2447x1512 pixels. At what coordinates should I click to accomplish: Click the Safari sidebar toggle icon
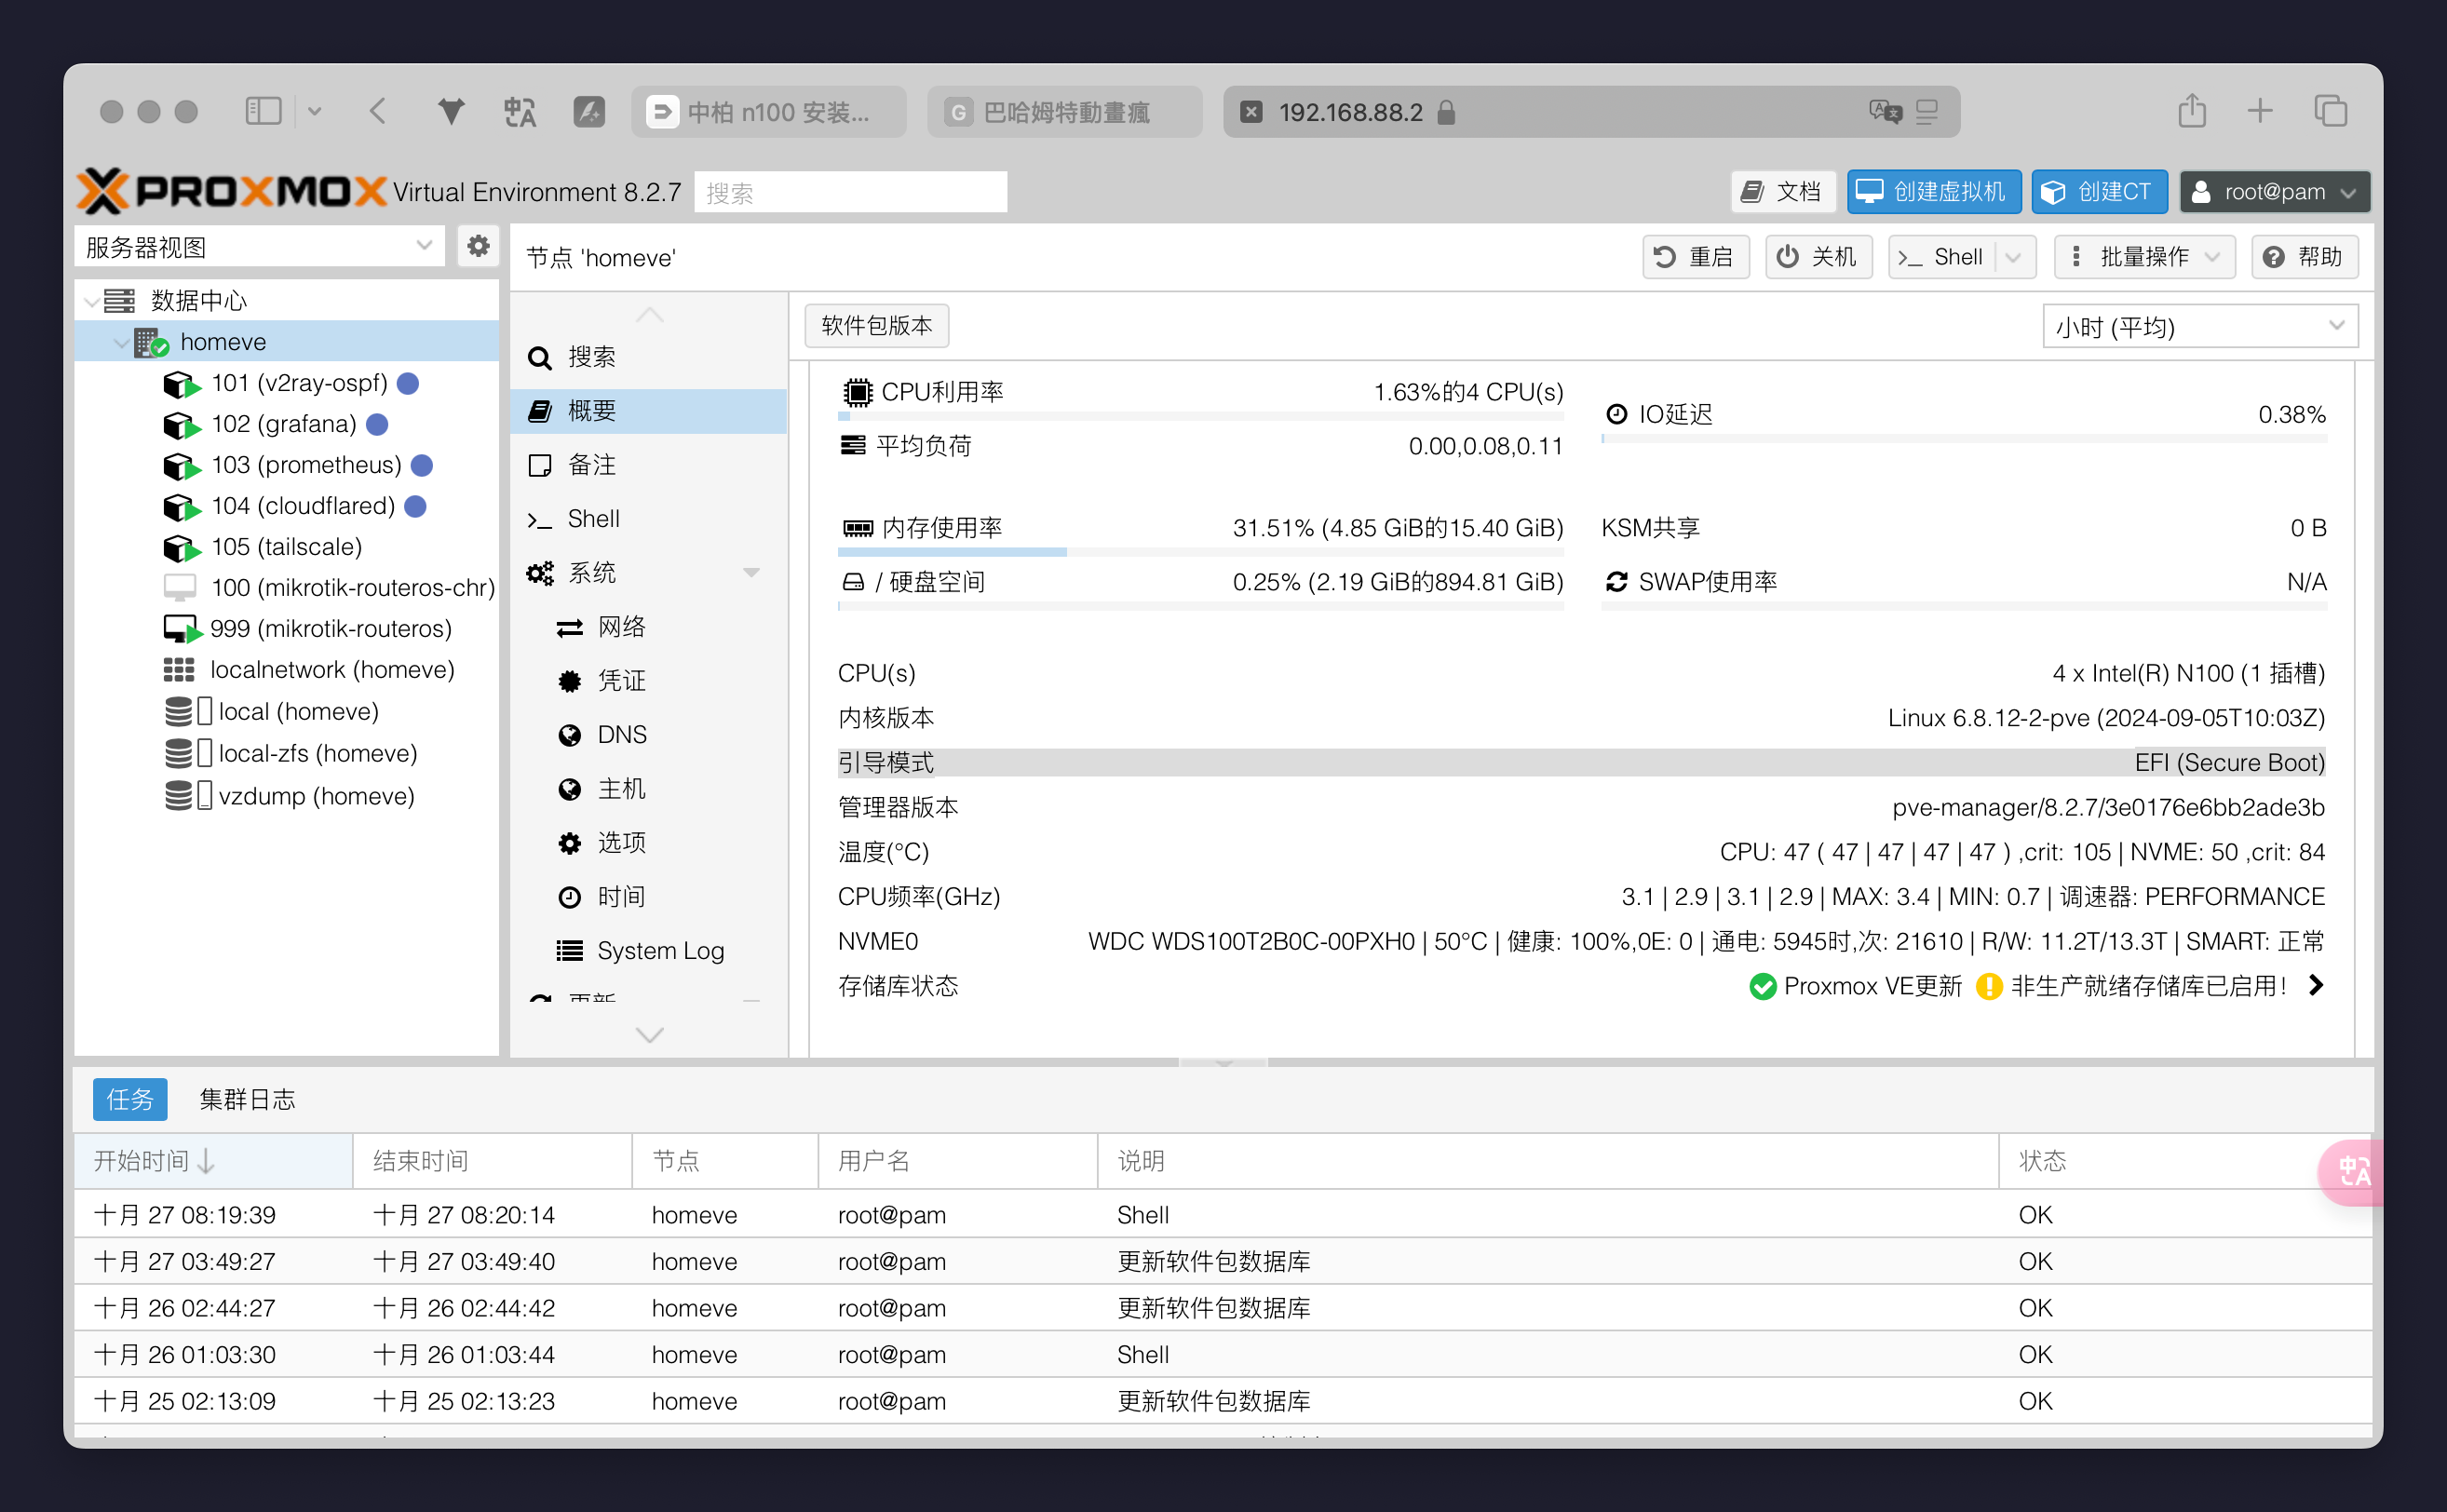(x=263, y=111)
